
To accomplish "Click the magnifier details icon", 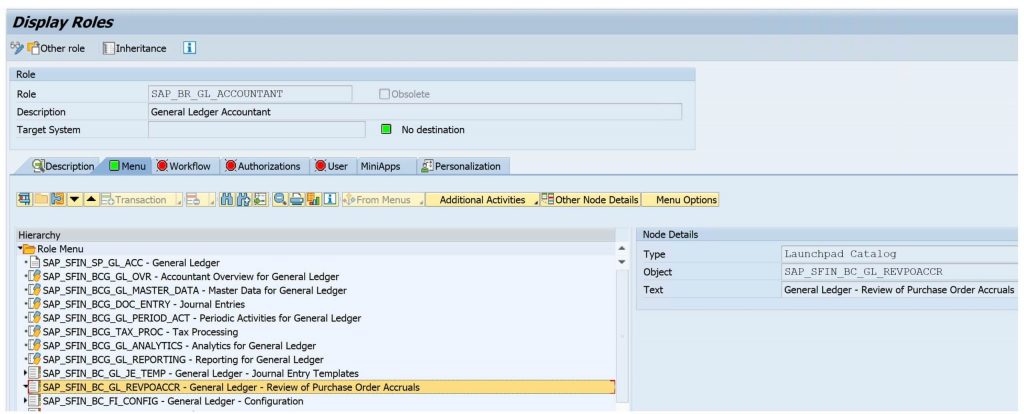I will point(280,200).
